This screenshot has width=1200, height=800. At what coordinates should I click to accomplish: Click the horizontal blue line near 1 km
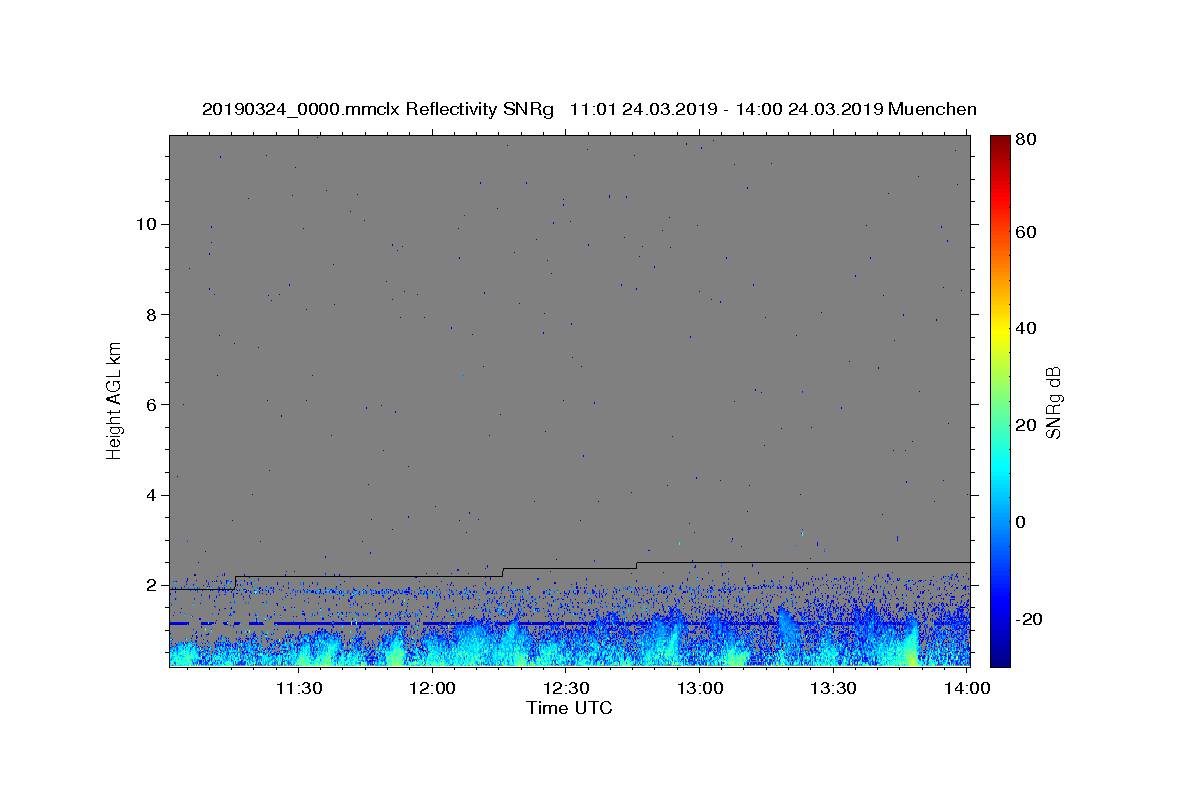[x=570, y=623]
